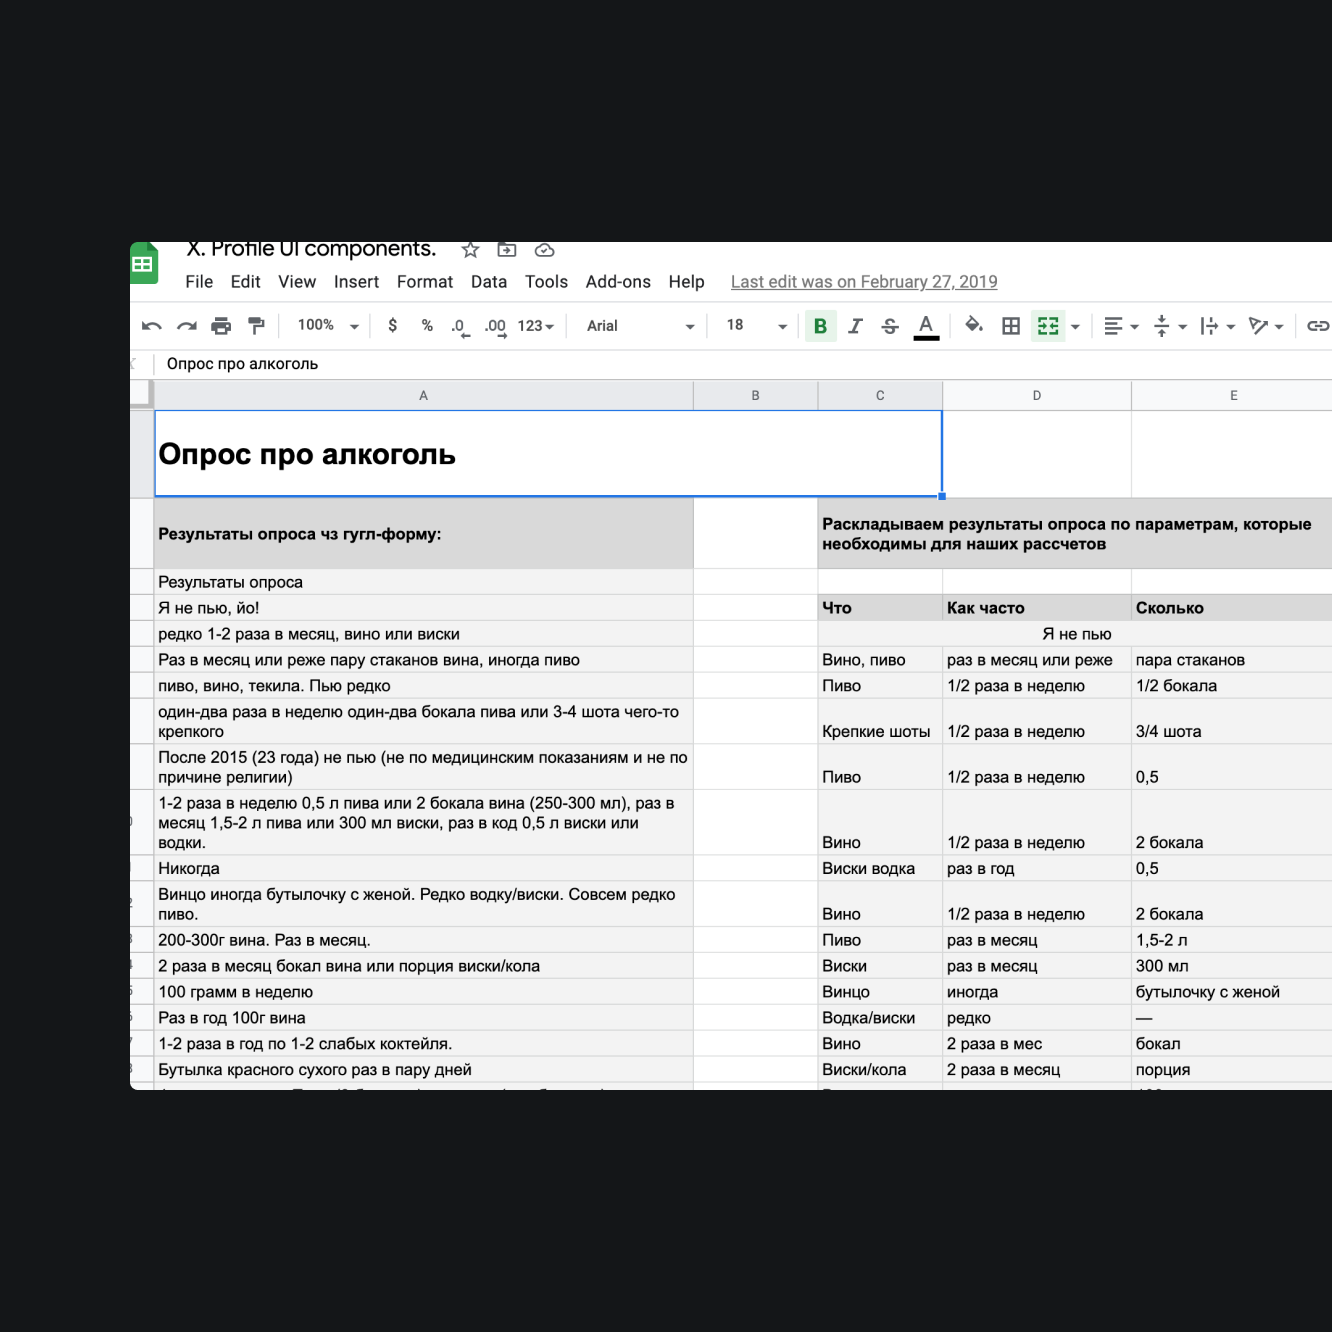Image resolution: width=1332 pixels, height=1332 pixels.
Task: Open the text color picker
Action: [926, 326]
